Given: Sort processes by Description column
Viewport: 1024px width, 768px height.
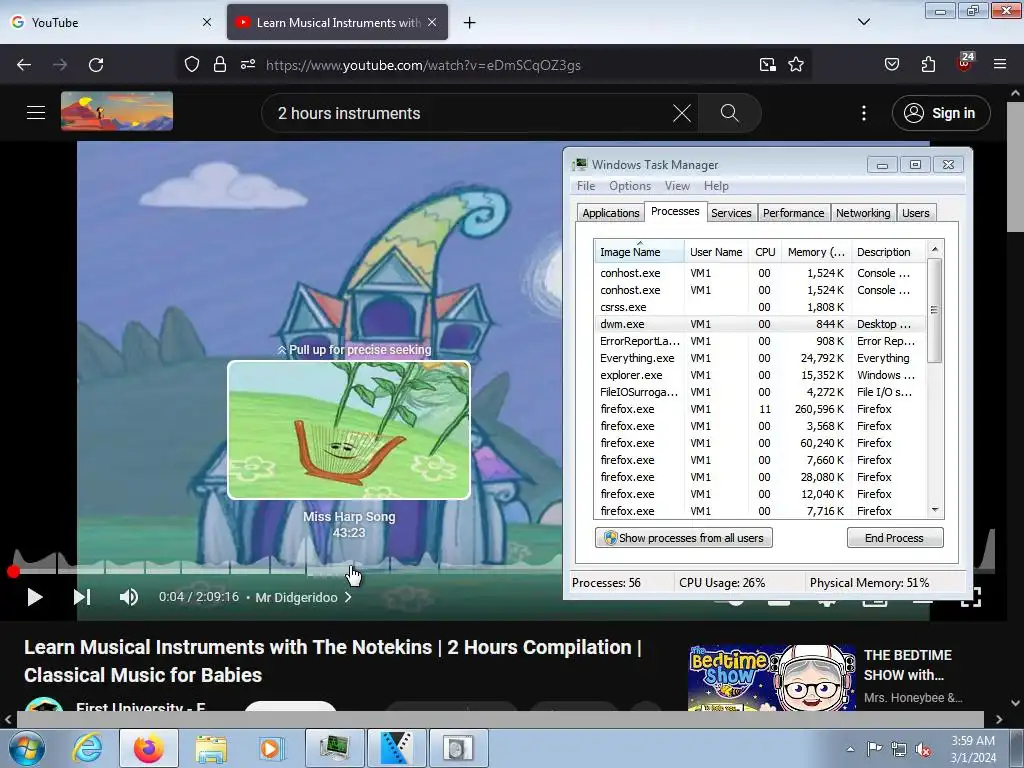Looking at the screenshot, I should pos(888,252).
